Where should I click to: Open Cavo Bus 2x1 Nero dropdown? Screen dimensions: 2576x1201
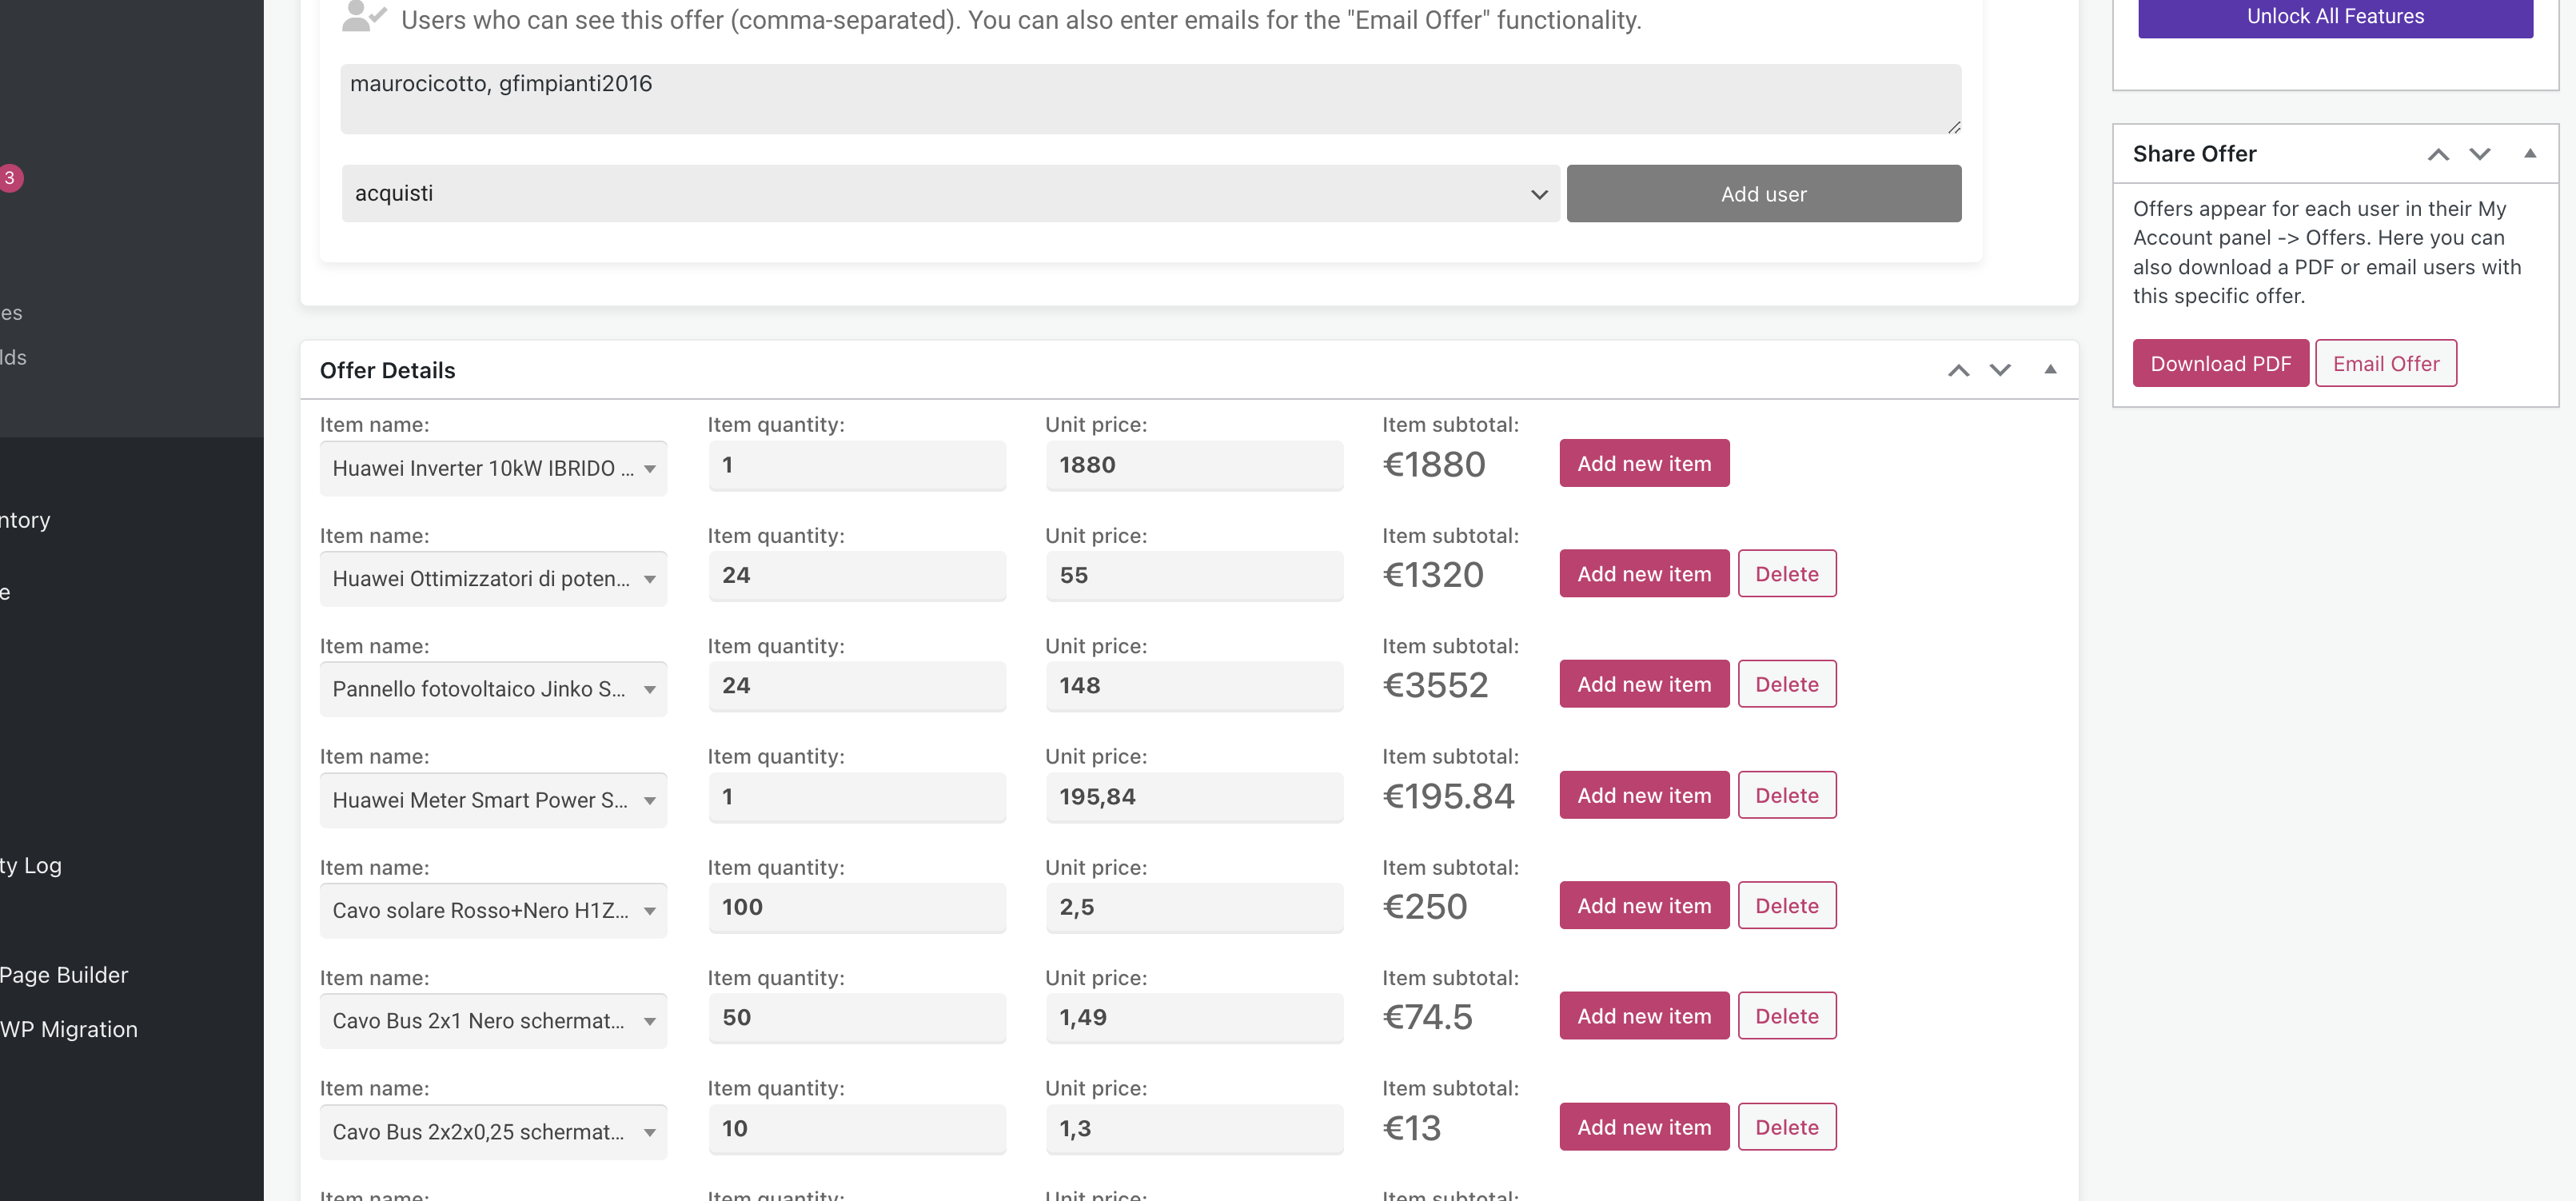[493, 1021]
